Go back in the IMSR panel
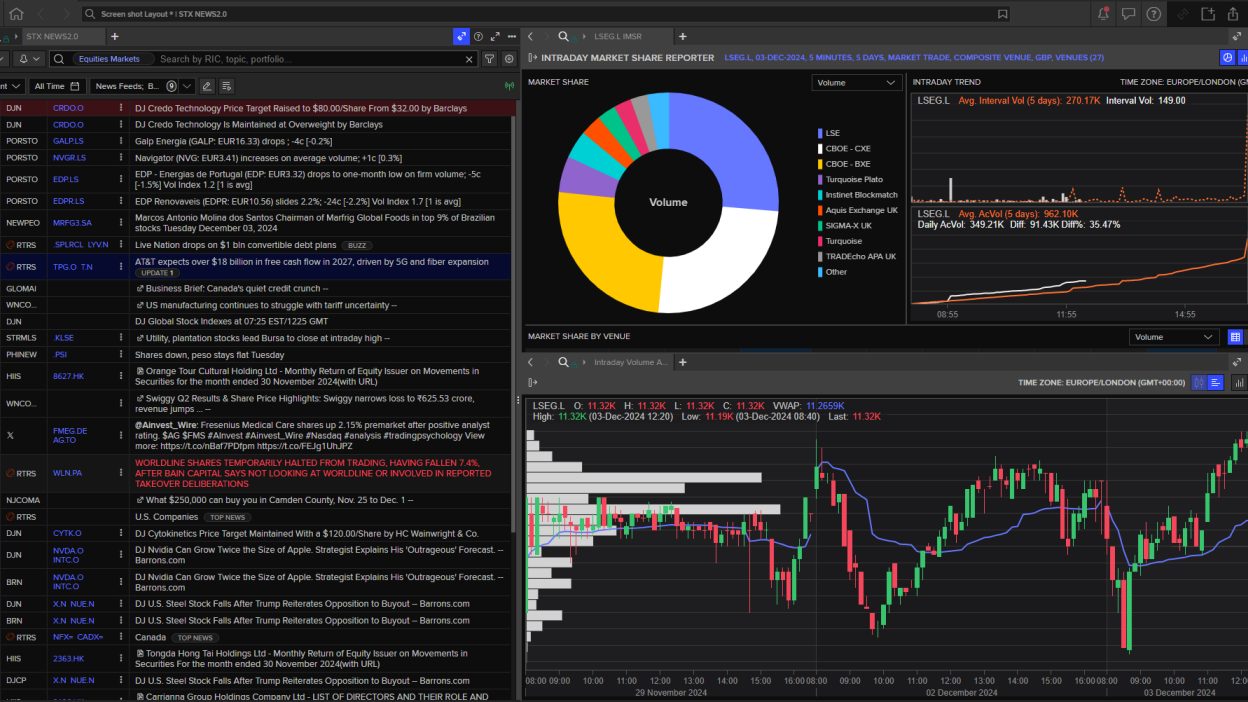This screenshot has height=702, width=1248. pos(531,36)
